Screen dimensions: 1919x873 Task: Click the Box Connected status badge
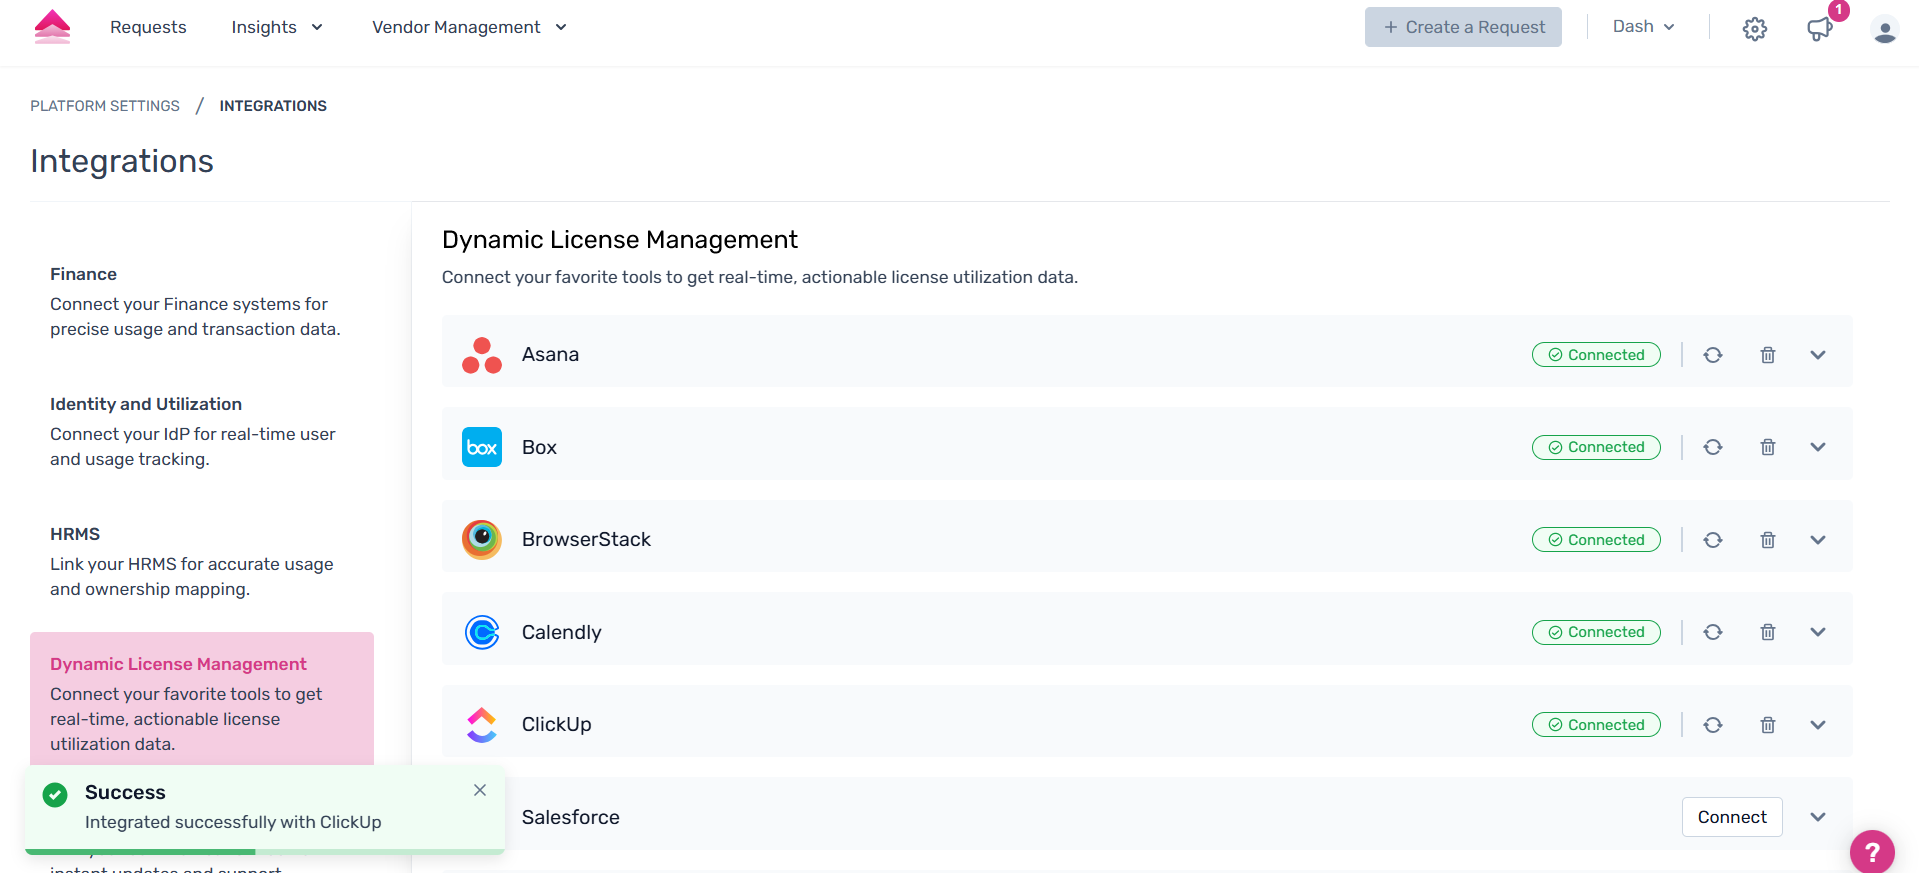pos(1596,447)
